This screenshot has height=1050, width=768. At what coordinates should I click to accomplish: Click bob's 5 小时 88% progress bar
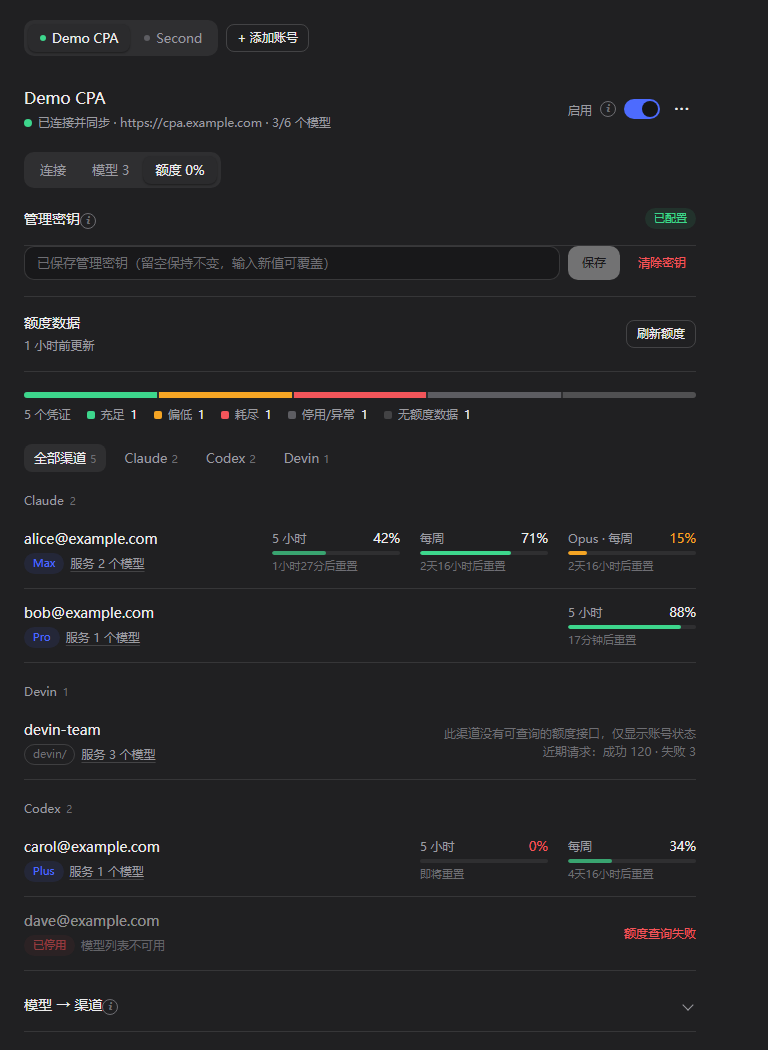click(x=632, y=627)
